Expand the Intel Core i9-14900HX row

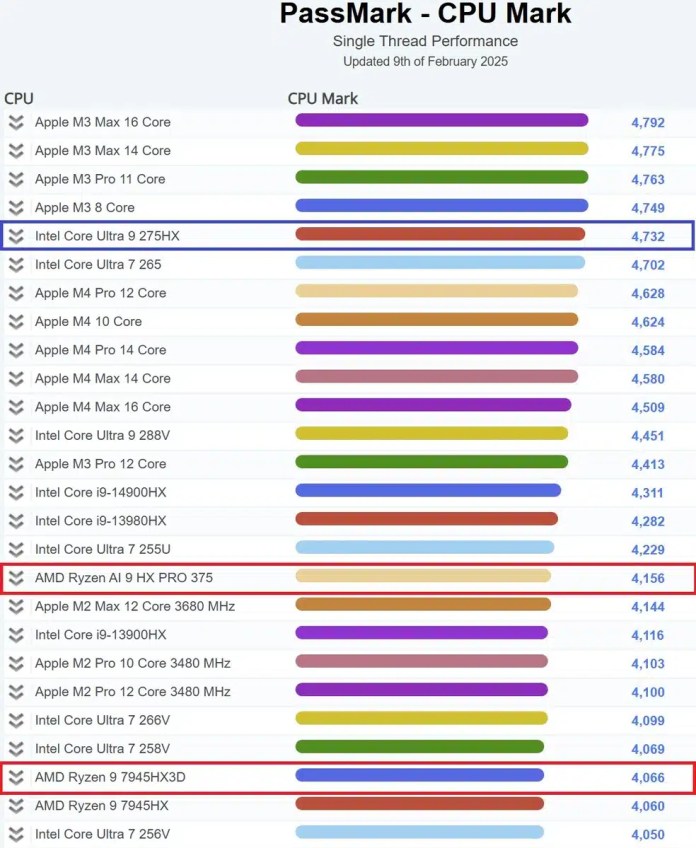pos(16,493)
